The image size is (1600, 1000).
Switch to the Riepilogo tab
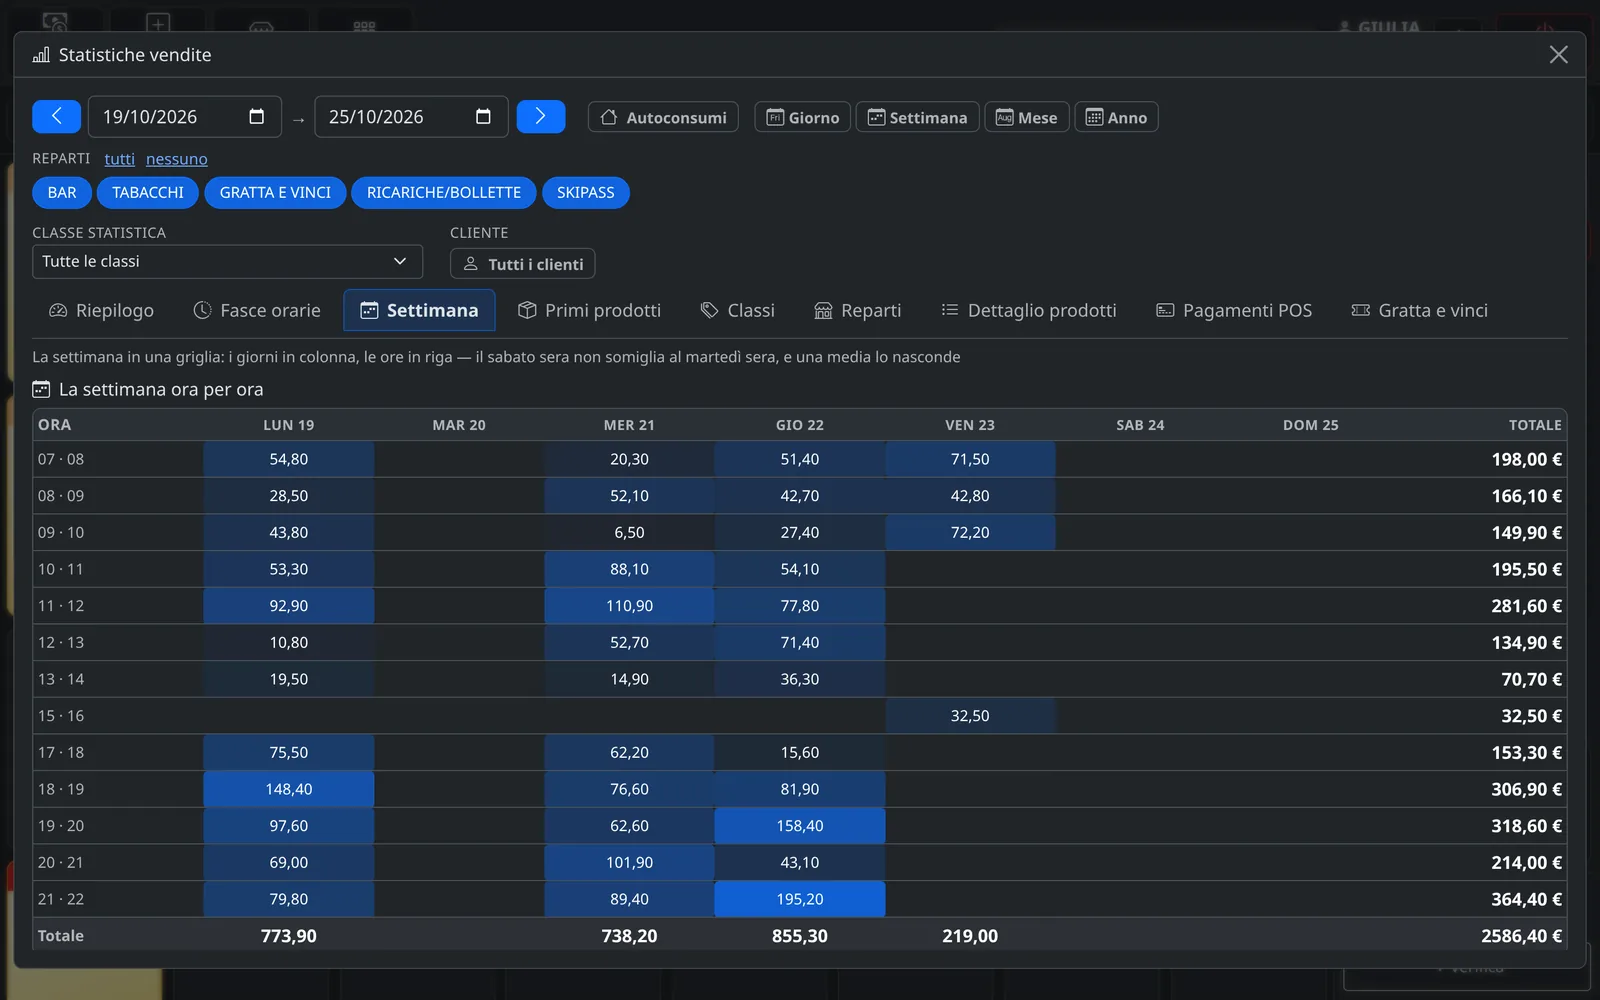coord(101,311)
